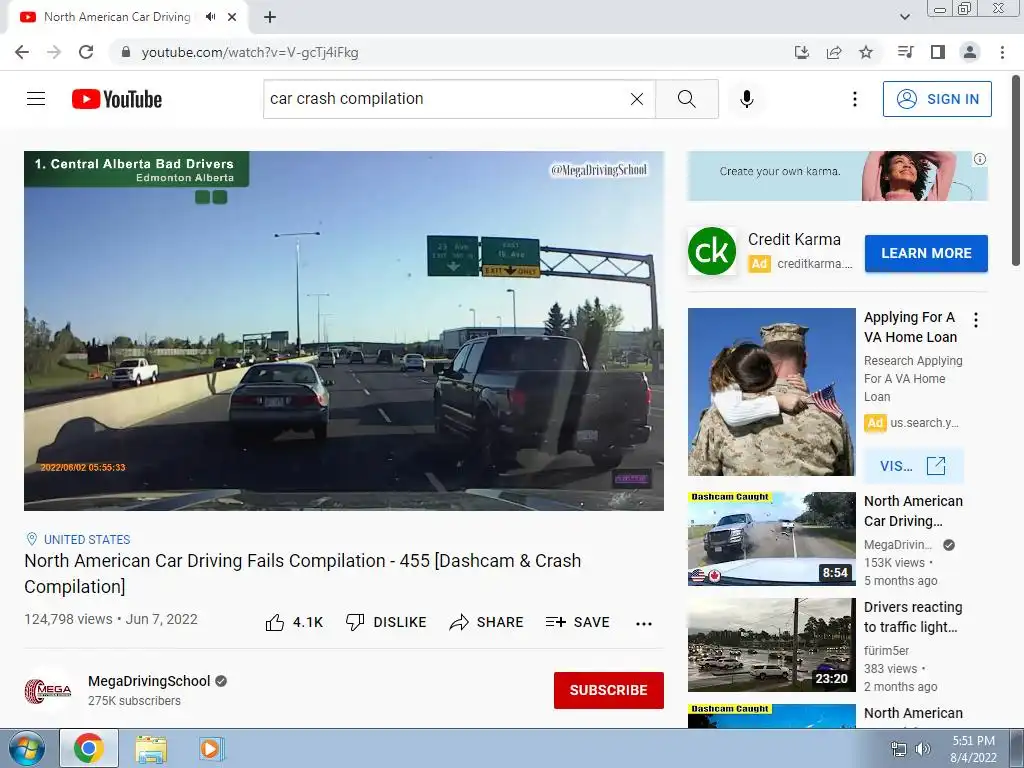Screen dimensions: 1024x768
Task: Go to YouTube home via logo
Action: pyautogui.click(x=116, y=99)
